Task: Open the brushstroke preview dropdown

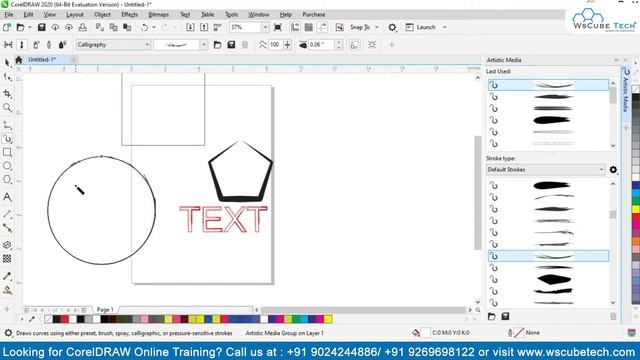Action: pyautogui.click(x=204, y=44)
